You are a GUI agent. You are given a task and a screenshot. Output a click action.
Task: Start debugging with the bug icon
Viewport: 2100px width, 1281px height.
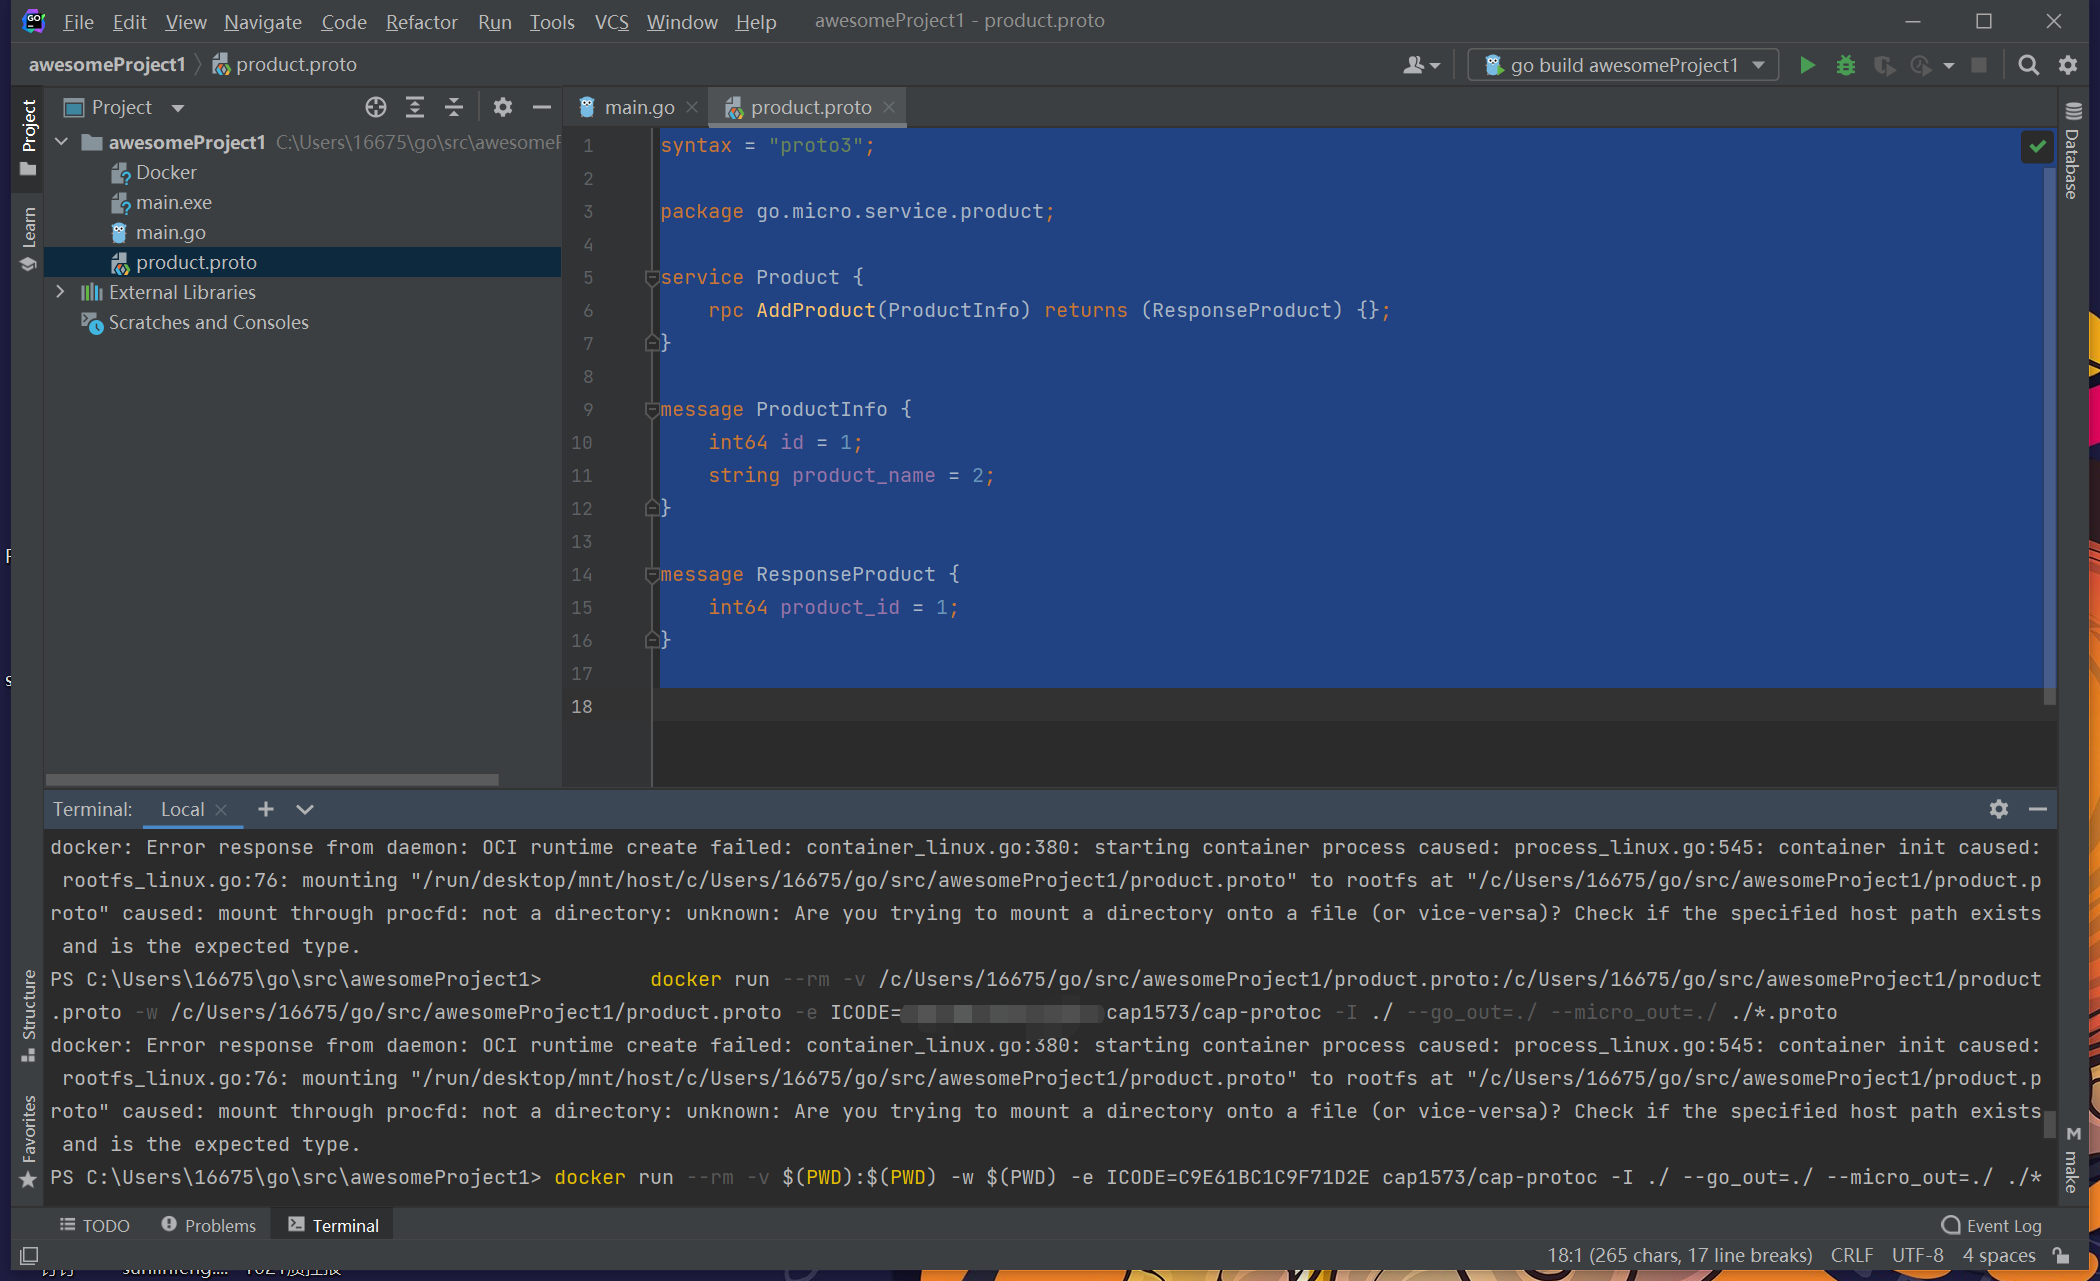click(1846, 65)
